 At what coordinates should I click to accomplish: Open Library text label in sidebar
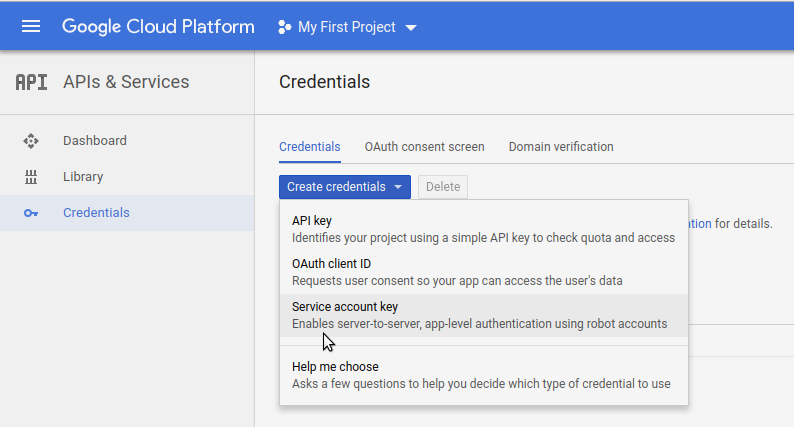83,177
